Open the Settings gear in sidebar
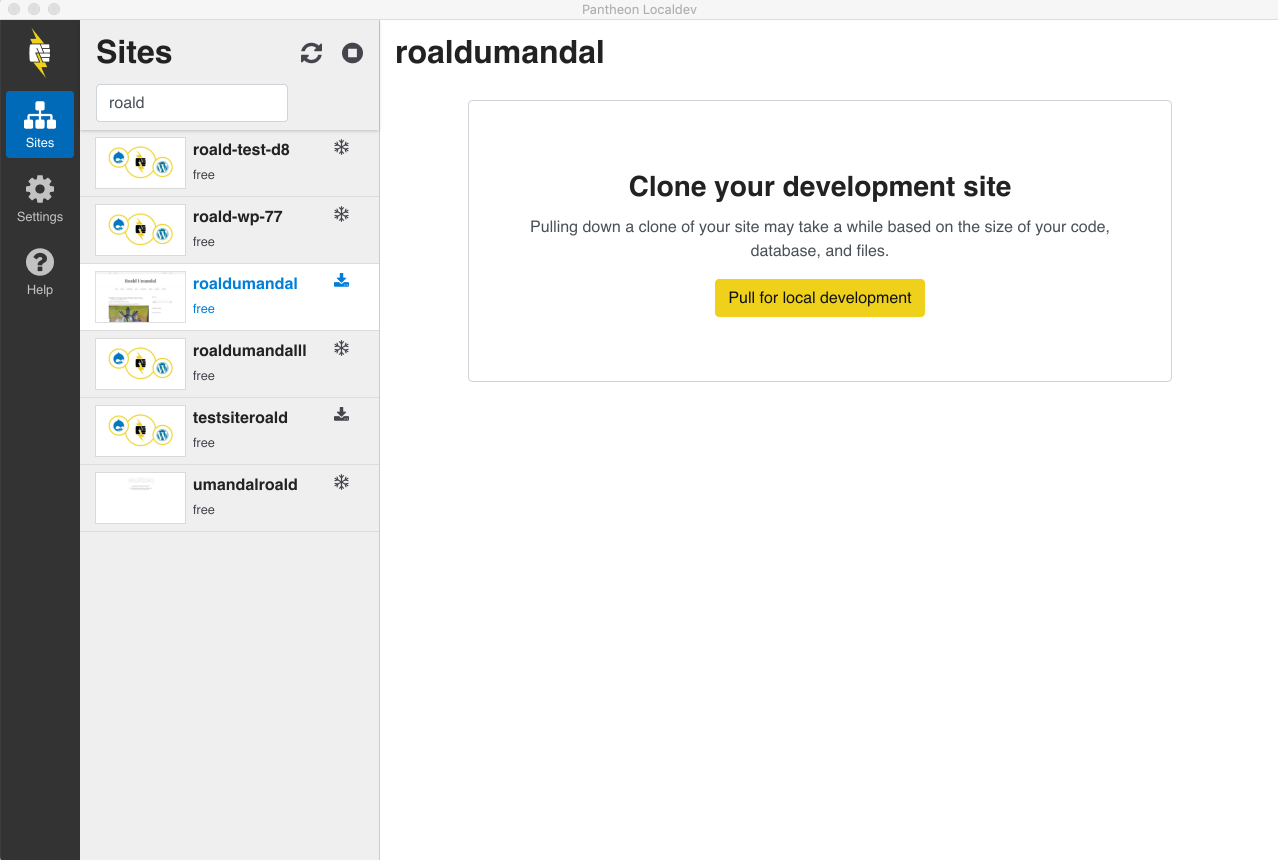1278x860 pixels. (40, 198)
